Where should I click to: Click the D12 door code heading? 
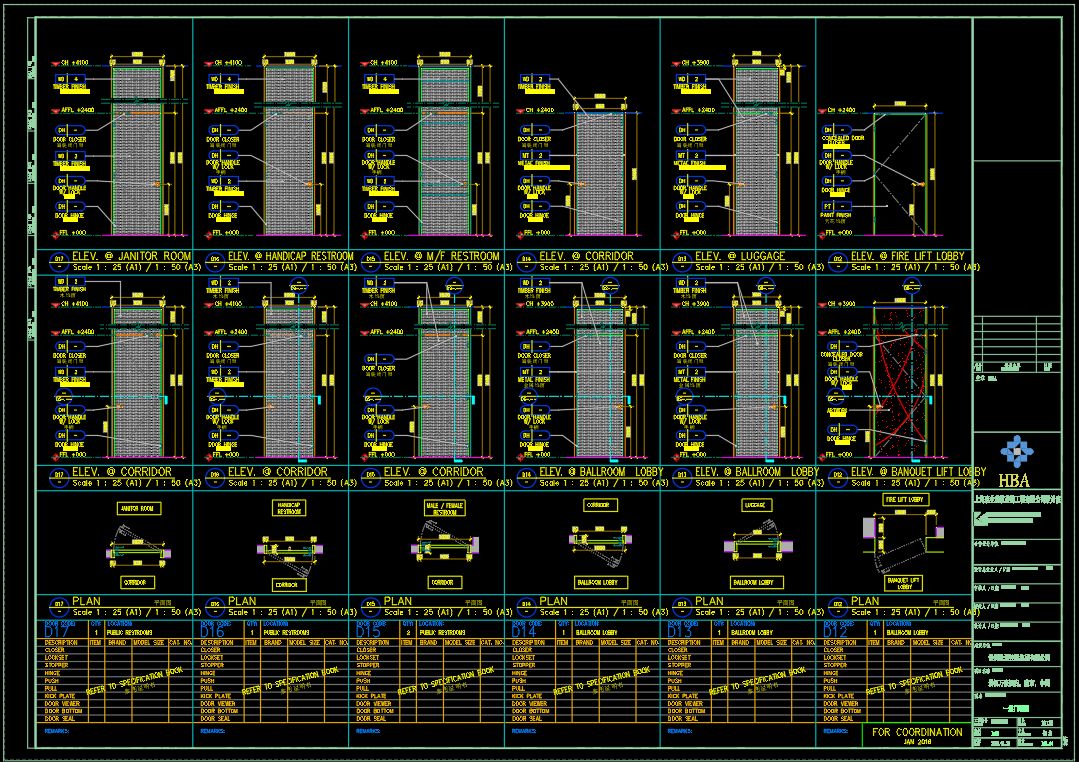[835, 632]
